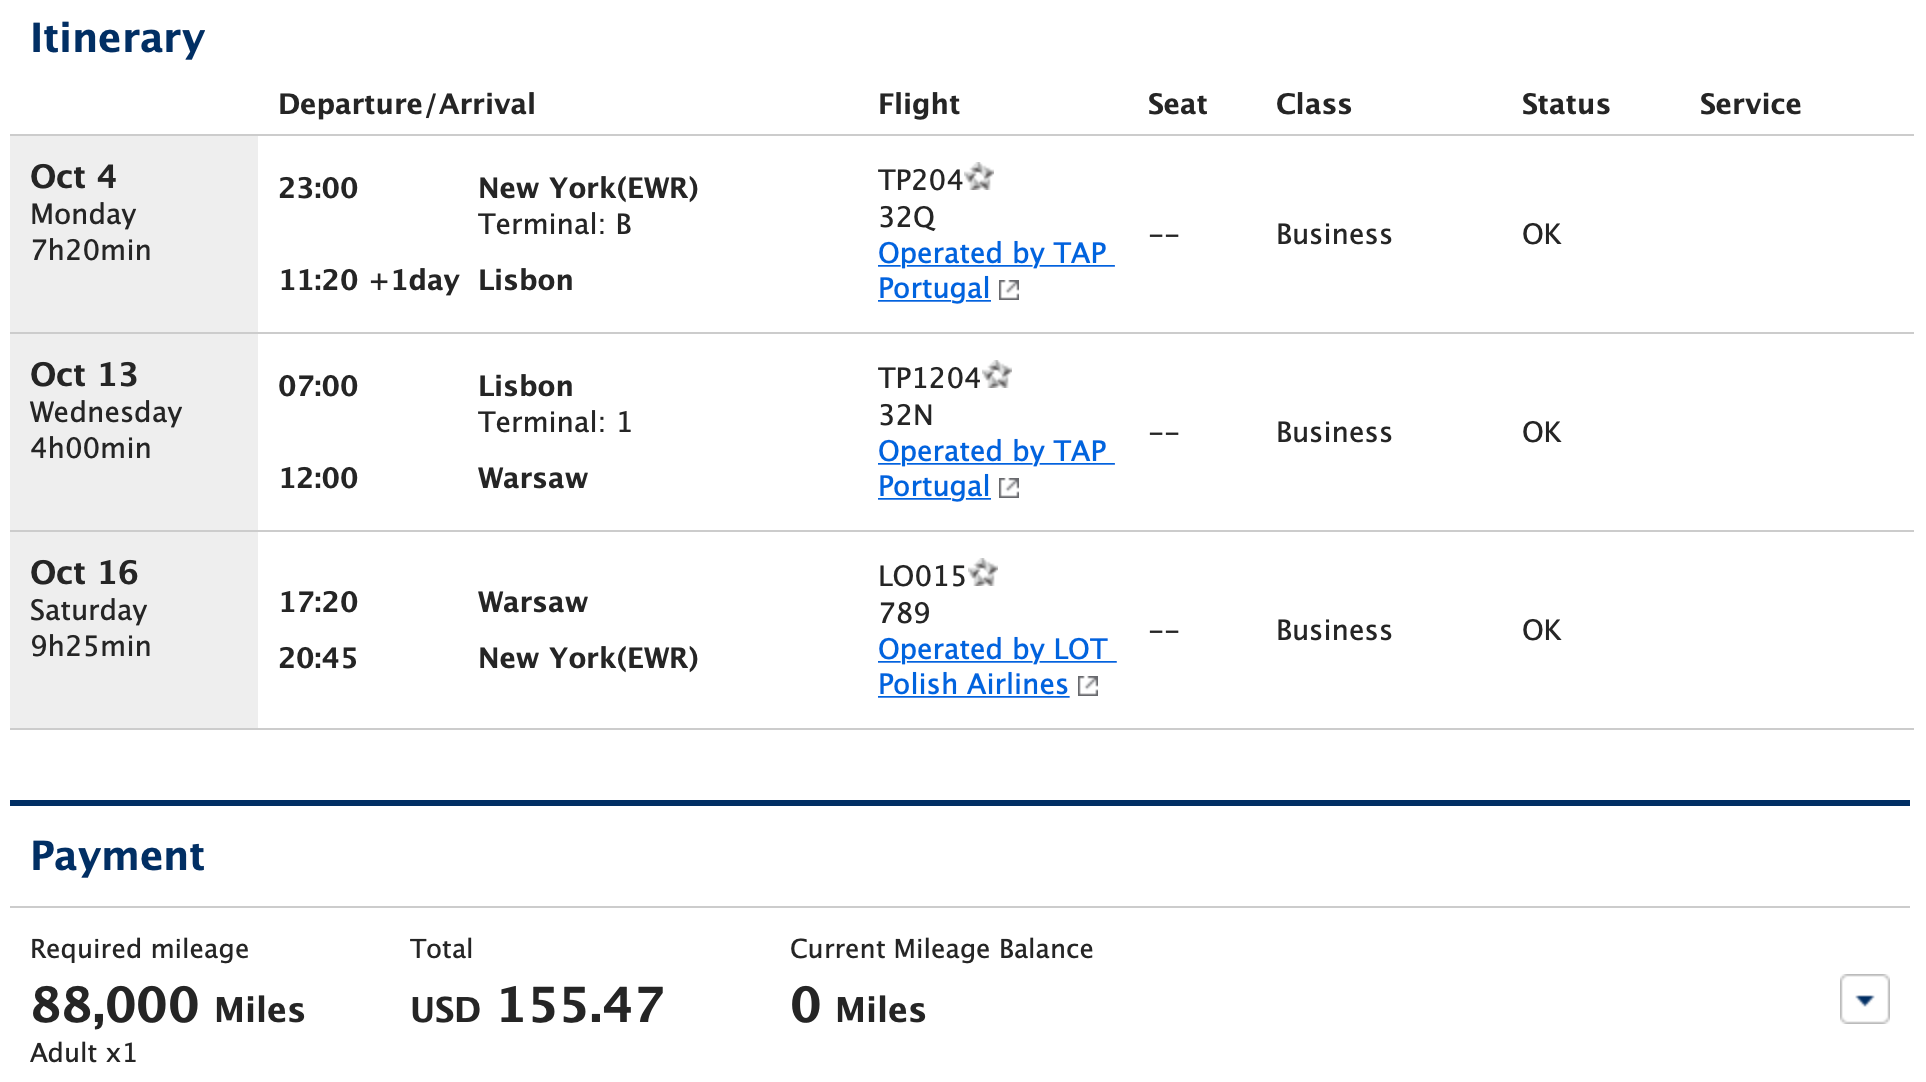The image size is (1926, 1082).
Task: Select the Oct 13 Wednesday date cell
Action: pyautogui.click(x=134, y=432)
